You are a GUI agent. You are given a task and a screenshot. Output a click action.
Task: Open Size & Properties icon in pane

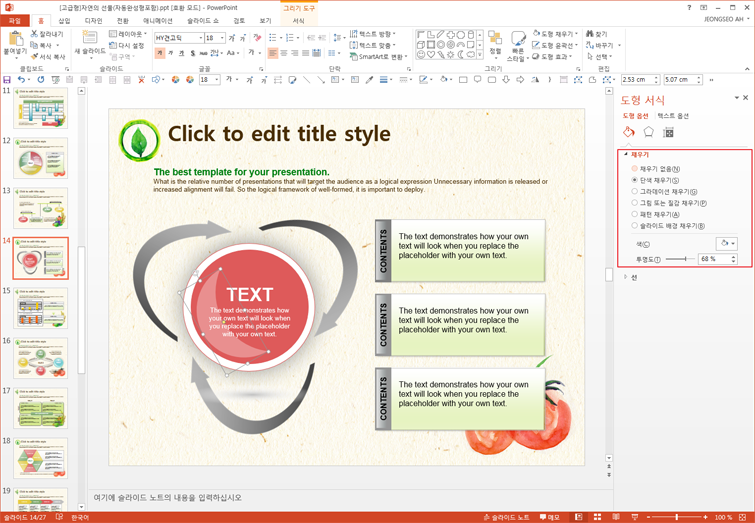click(668, 132)
